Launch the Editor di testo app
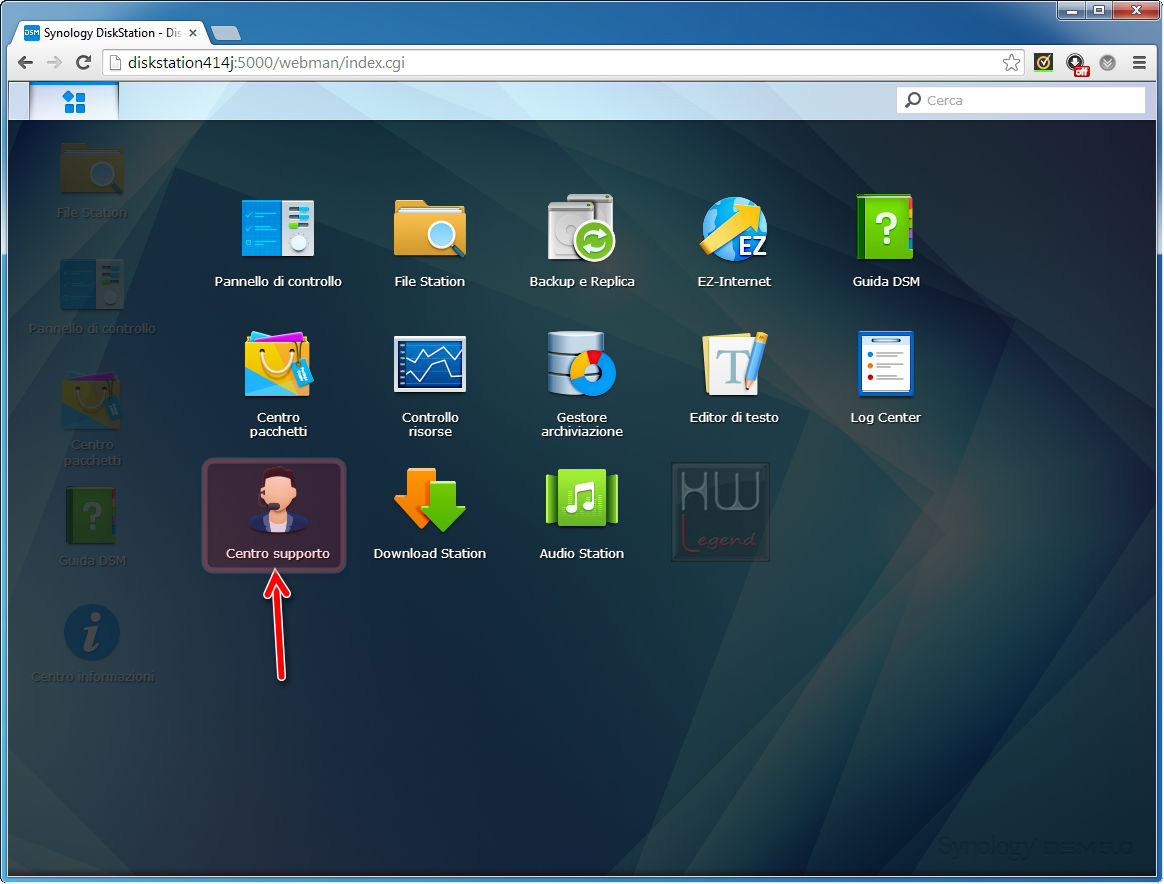 [733, 377]
